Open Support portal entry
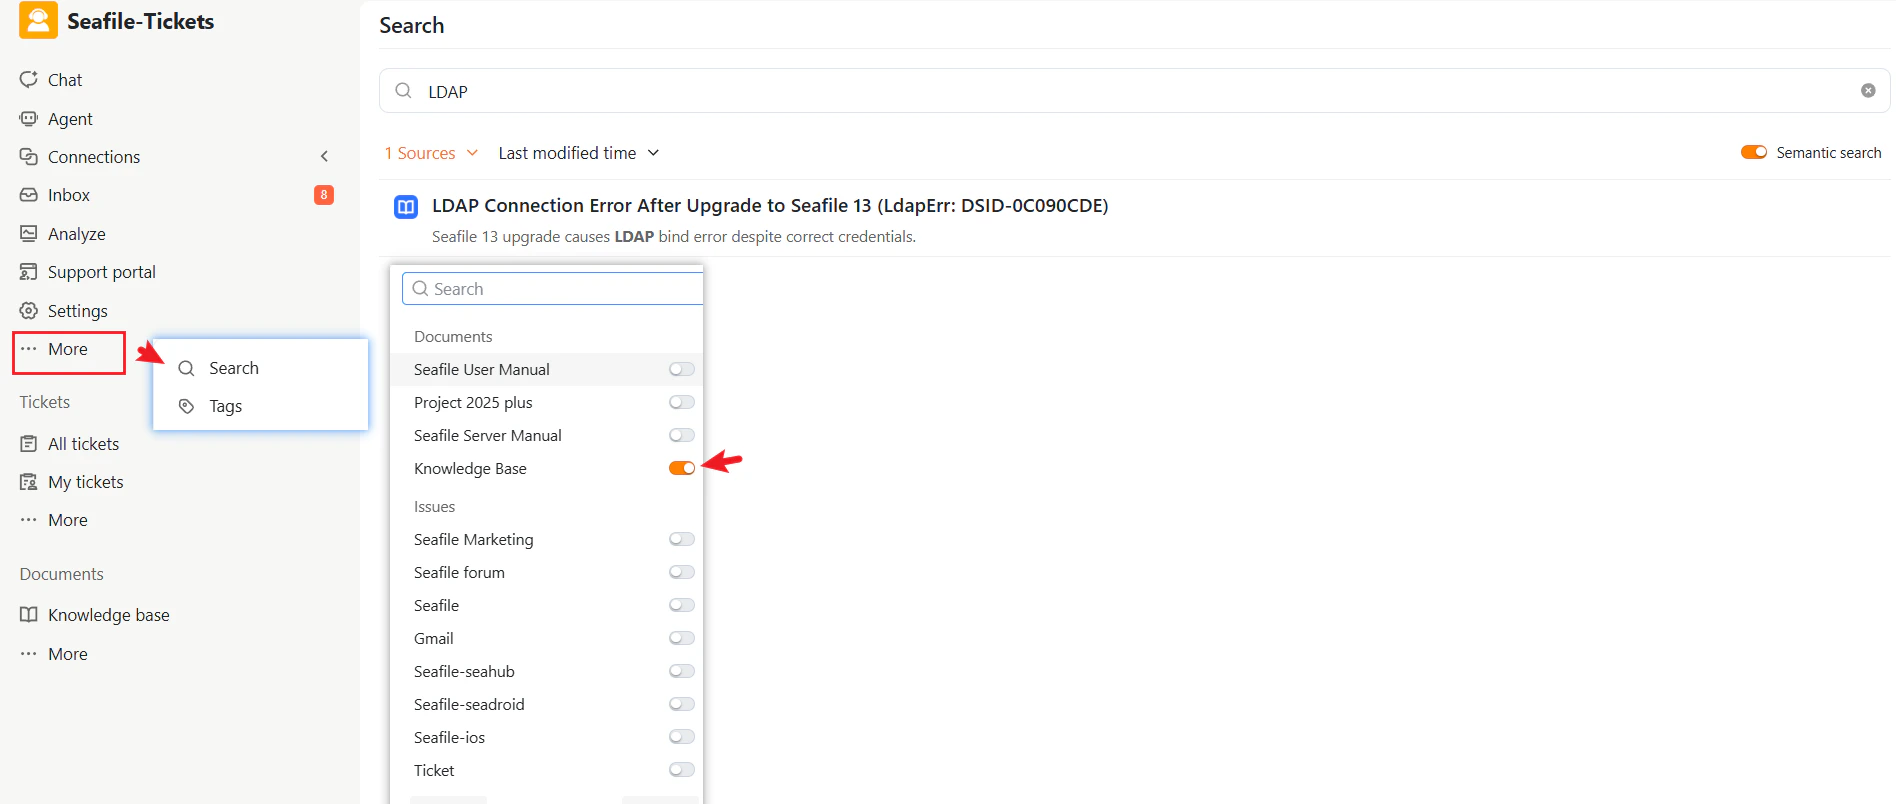 coord(102,272)
